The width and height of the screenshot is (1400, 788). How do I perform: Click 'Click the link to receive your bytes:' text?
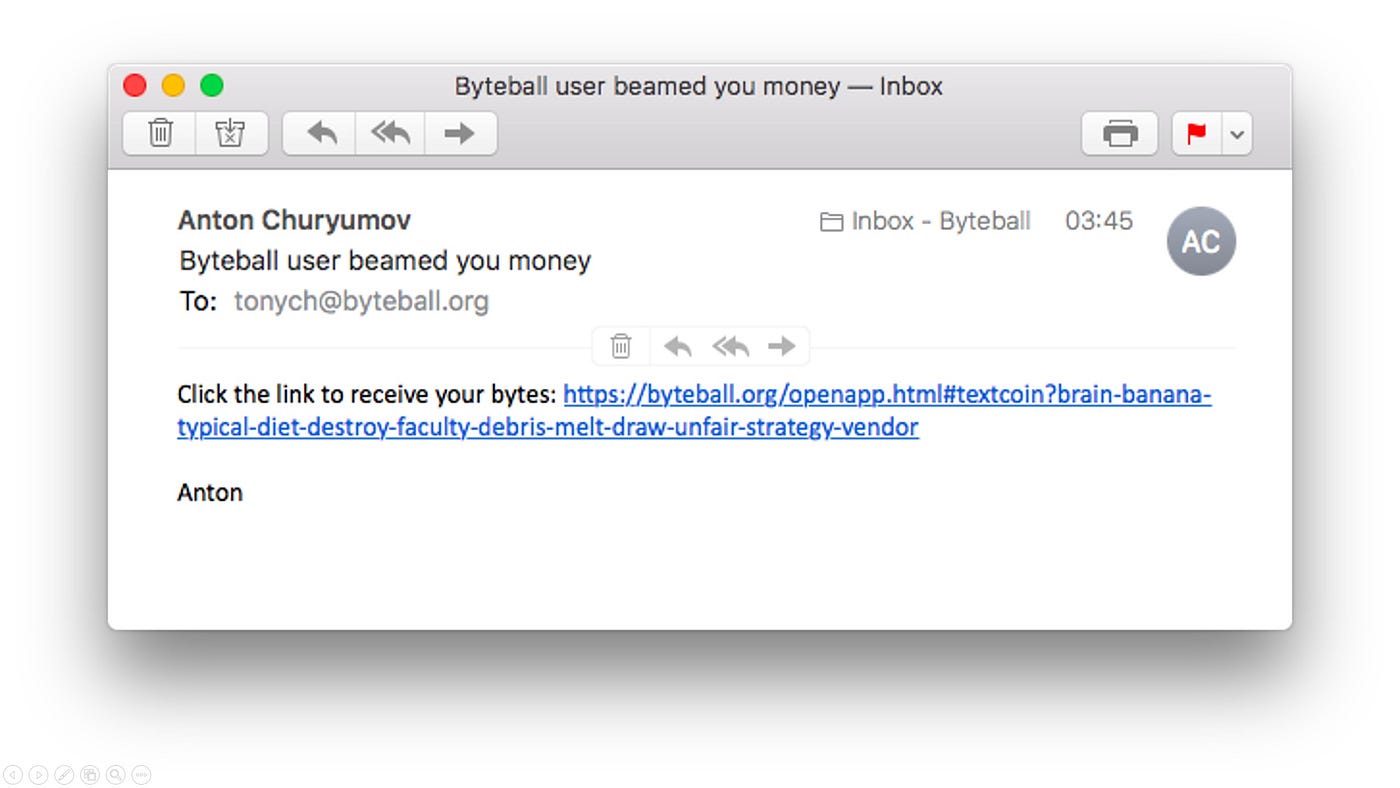(x=366, y=395)
